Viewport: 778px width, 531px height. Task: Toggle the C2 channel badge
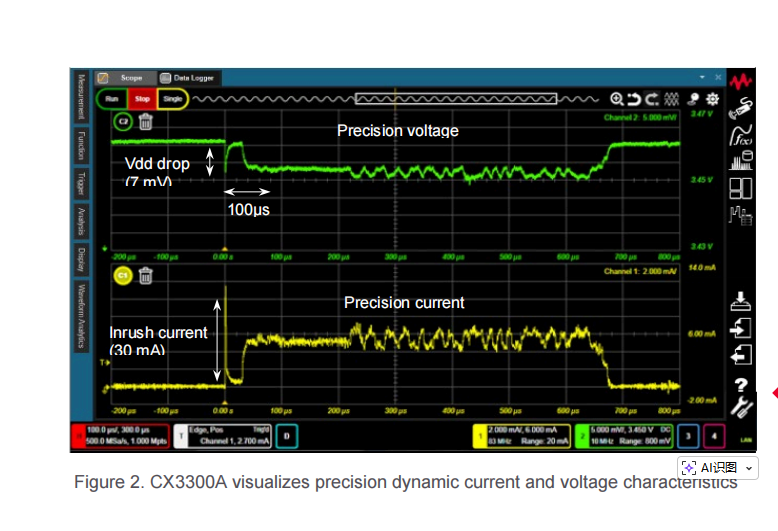pyautogui.click(x=123, y=122)
